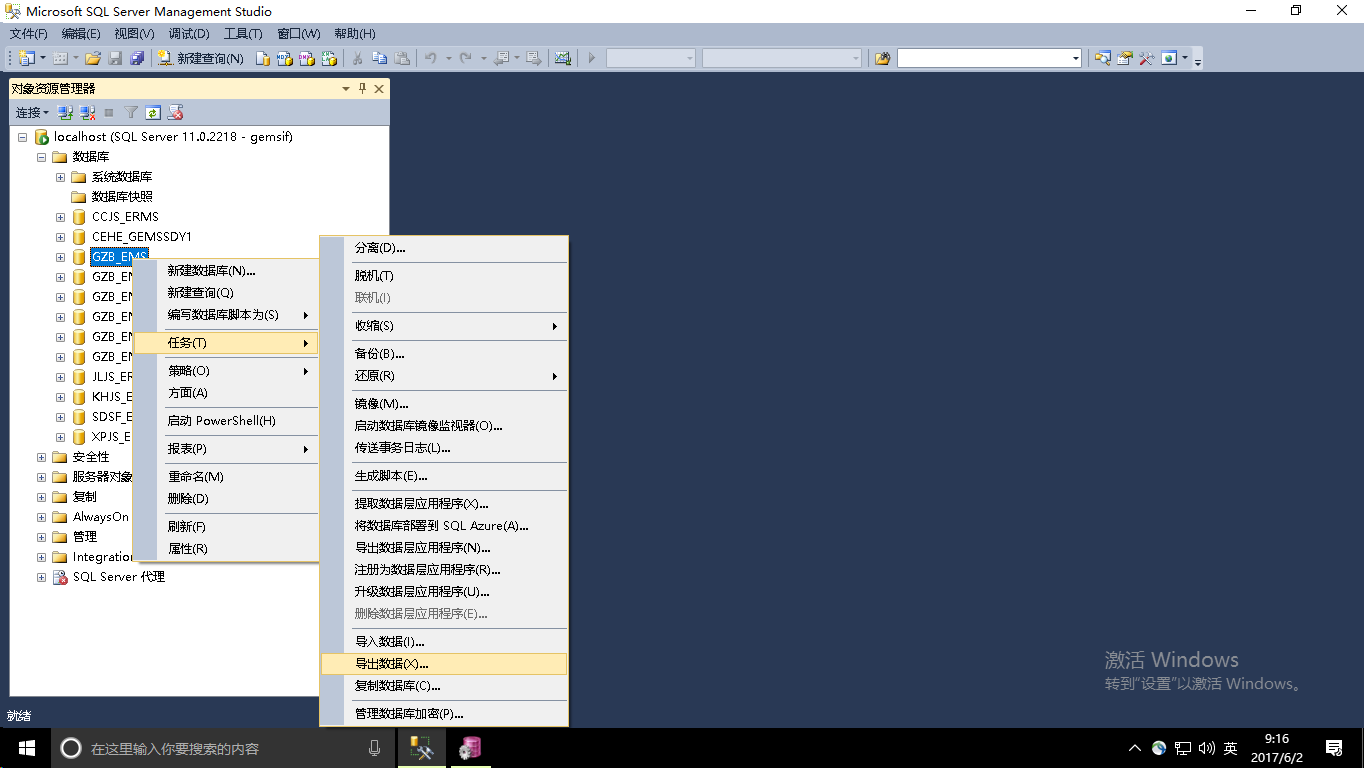Open the Find combo box dropdown
This screenshot has height=768, width=1364.
[x=1076, y=58]
